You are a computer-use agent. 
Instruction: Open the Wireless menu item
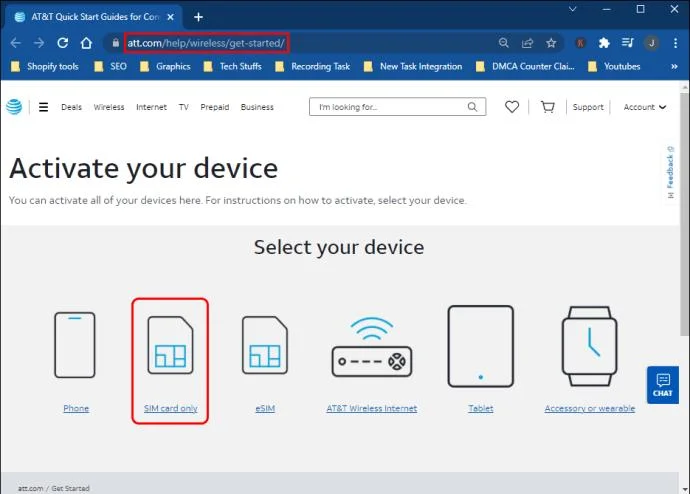point(109,107)
